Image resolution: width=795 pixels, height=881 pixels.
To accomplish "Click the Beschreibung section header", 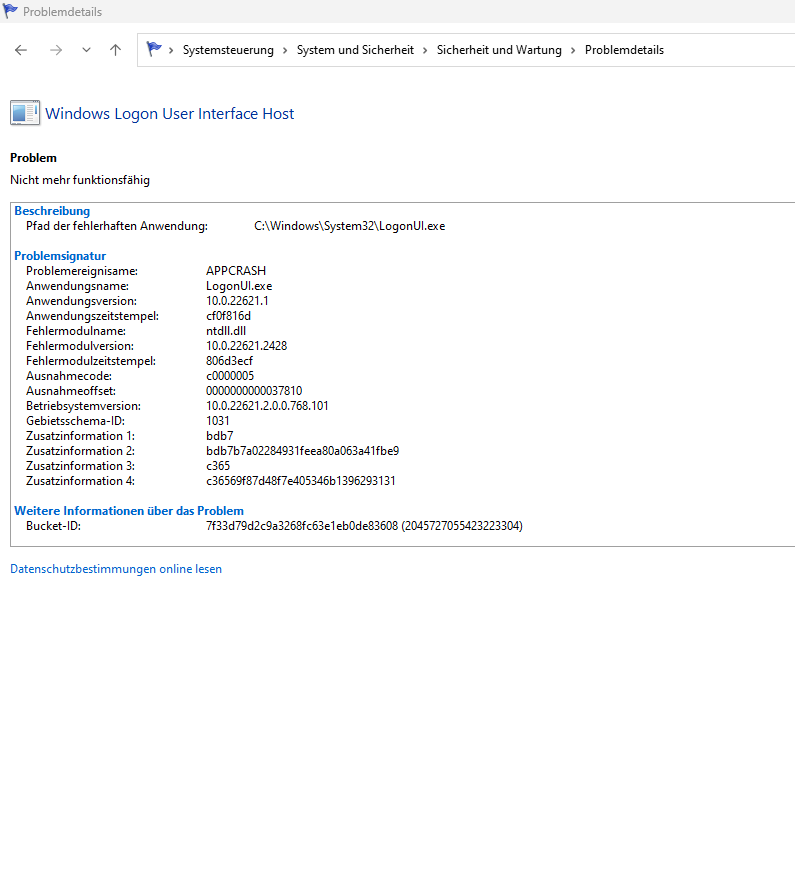I will tap(52, 211).
